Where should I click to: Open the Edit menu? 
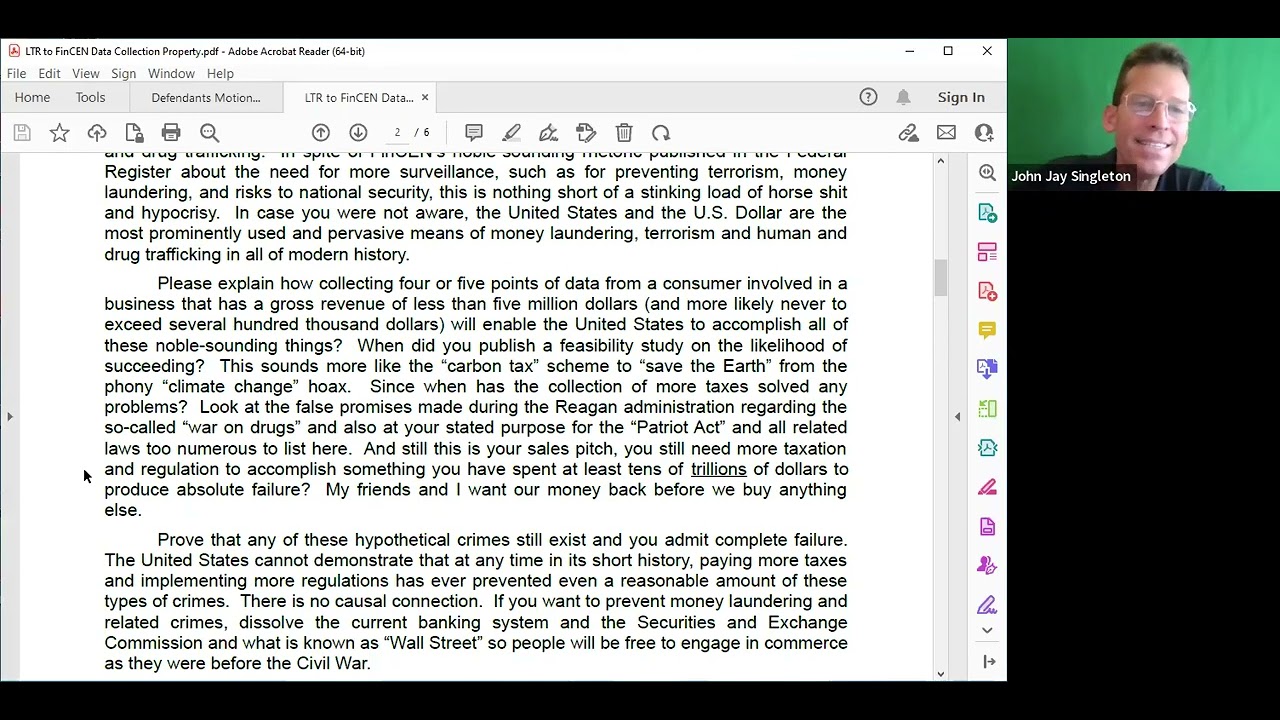coord(49,73)
